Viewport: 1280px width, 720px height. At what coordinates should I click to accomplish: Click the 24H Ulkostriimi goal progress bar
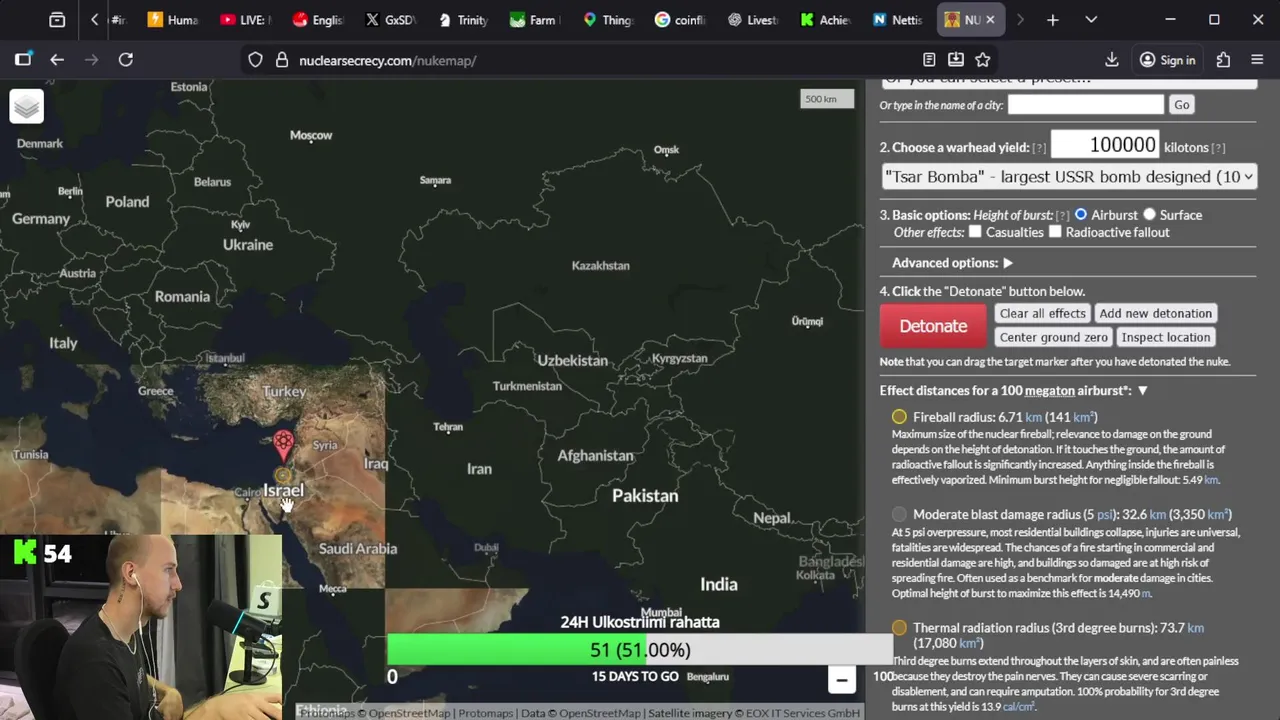point(640,650)
